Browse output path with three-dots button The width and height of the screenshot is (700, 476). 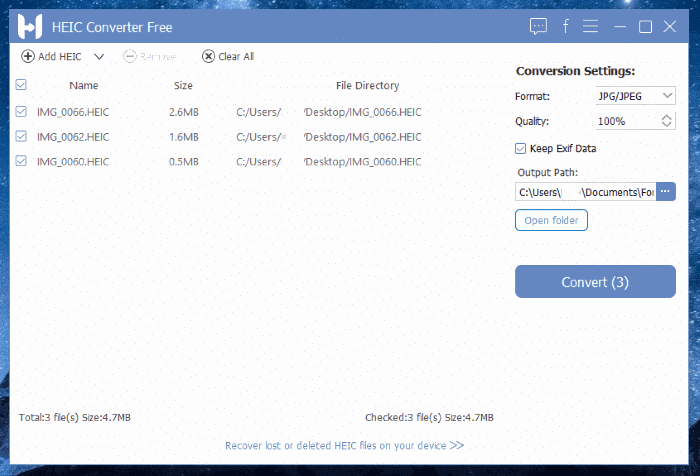tap(665, 191)
